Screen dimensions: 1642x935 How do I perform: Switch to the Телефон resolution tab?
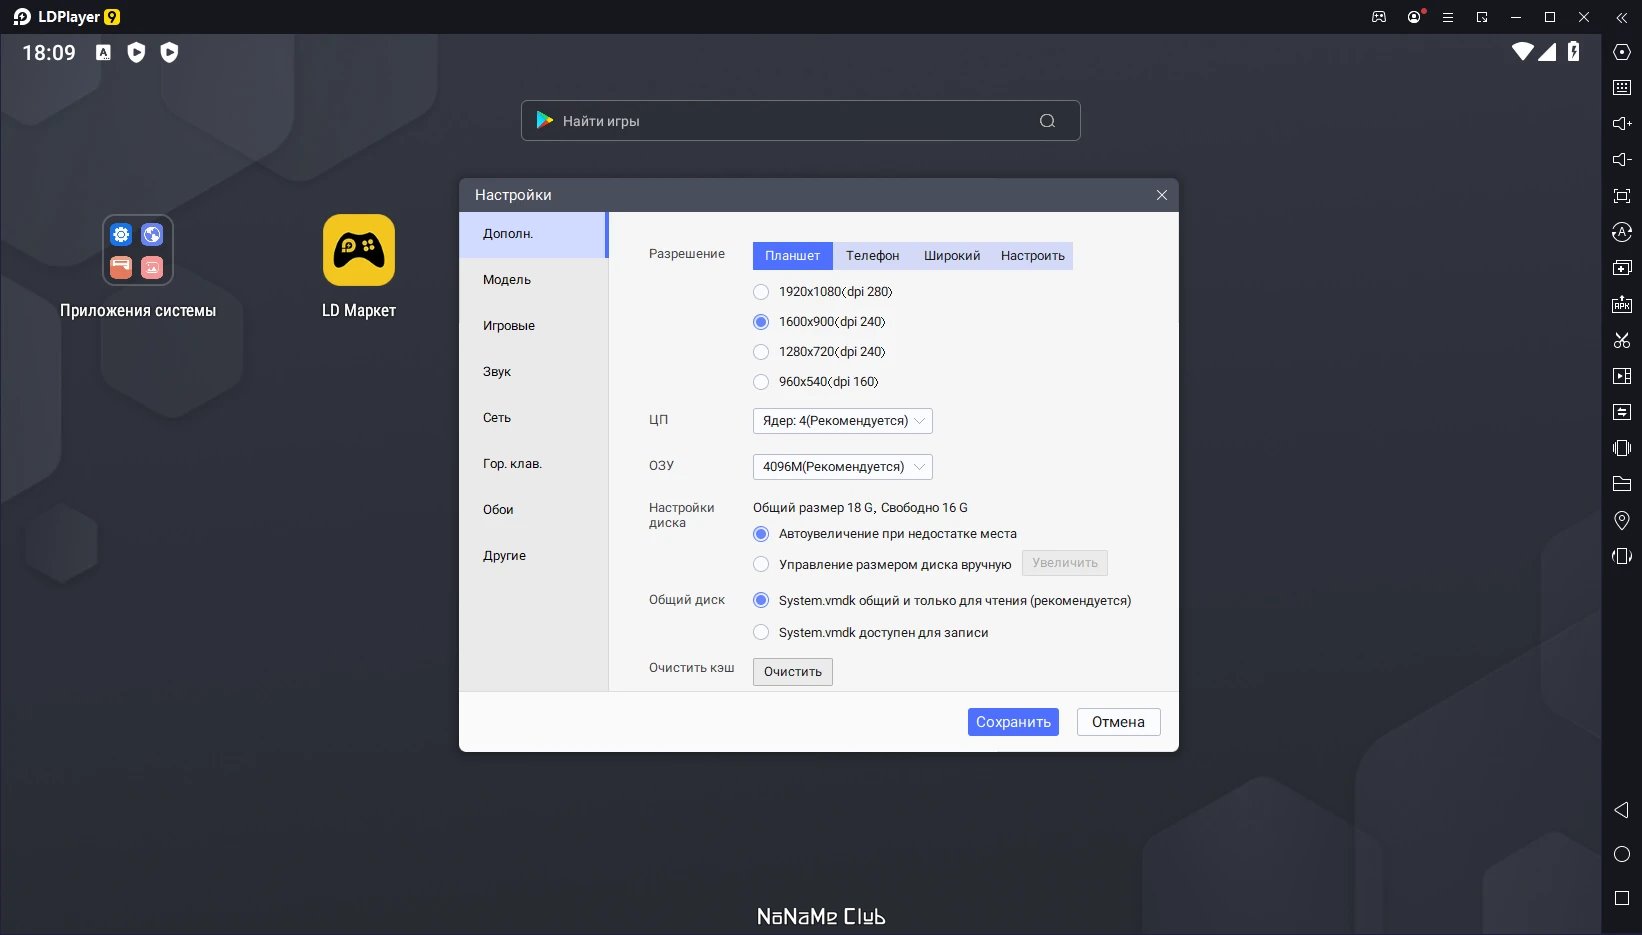(872, 256)
